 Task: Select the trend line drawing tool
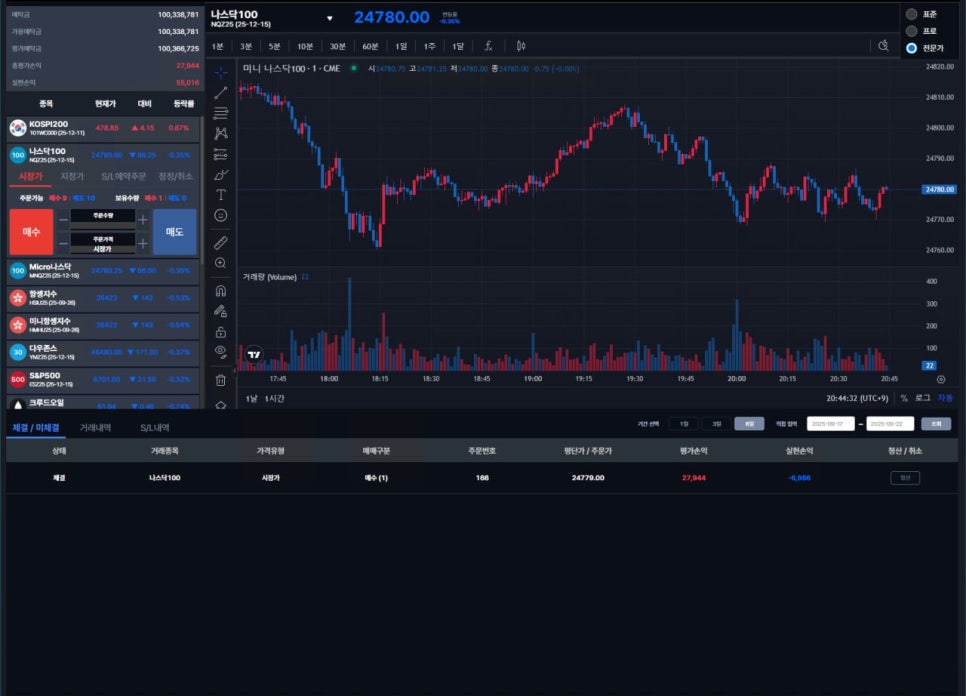[x=221, y=92]
